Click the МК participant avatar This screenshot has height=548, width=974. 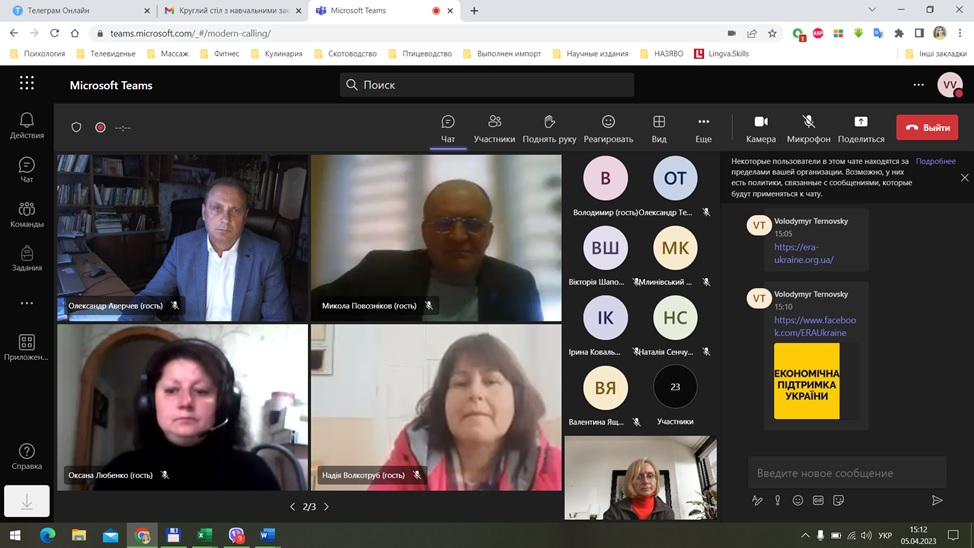675,248
